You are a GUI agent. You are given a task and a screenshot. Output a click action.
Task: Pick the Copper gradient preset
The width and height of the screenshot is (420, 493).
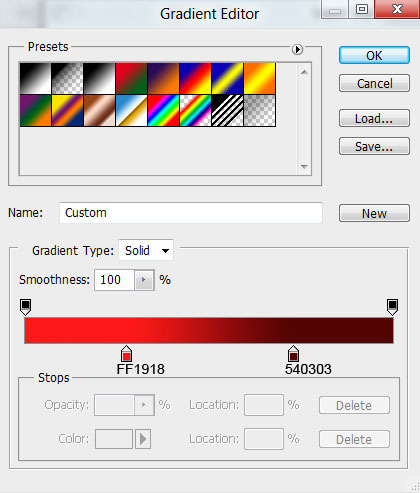tap(99, 110)
